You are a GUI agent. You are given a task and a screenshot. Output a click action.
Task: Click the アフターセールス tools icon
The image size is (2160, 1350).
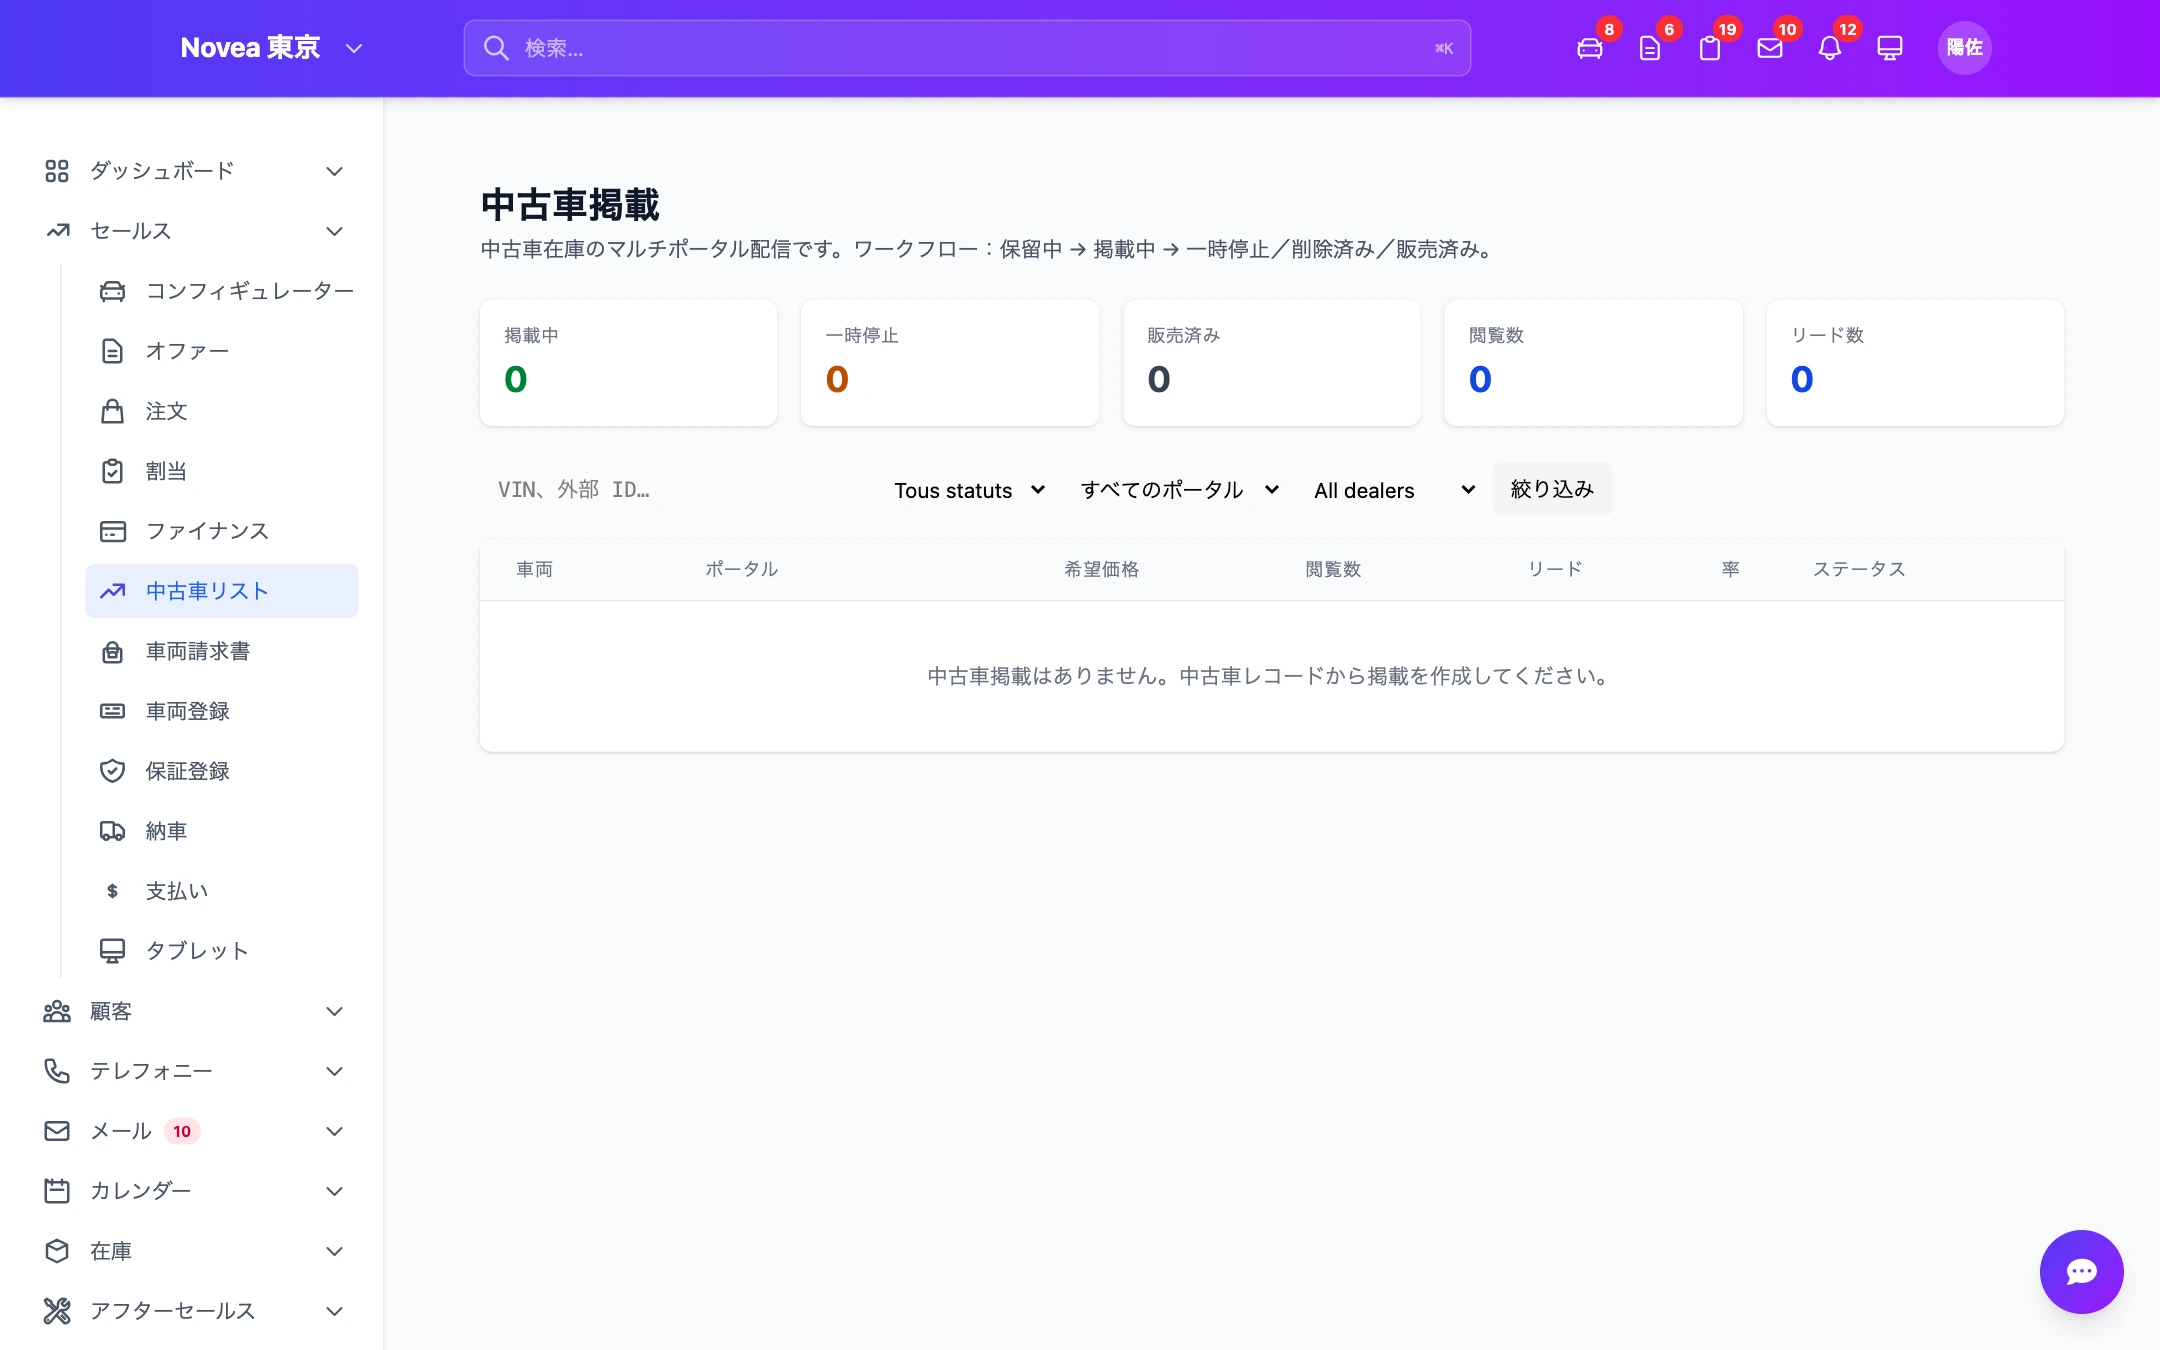coord(57,1311)
